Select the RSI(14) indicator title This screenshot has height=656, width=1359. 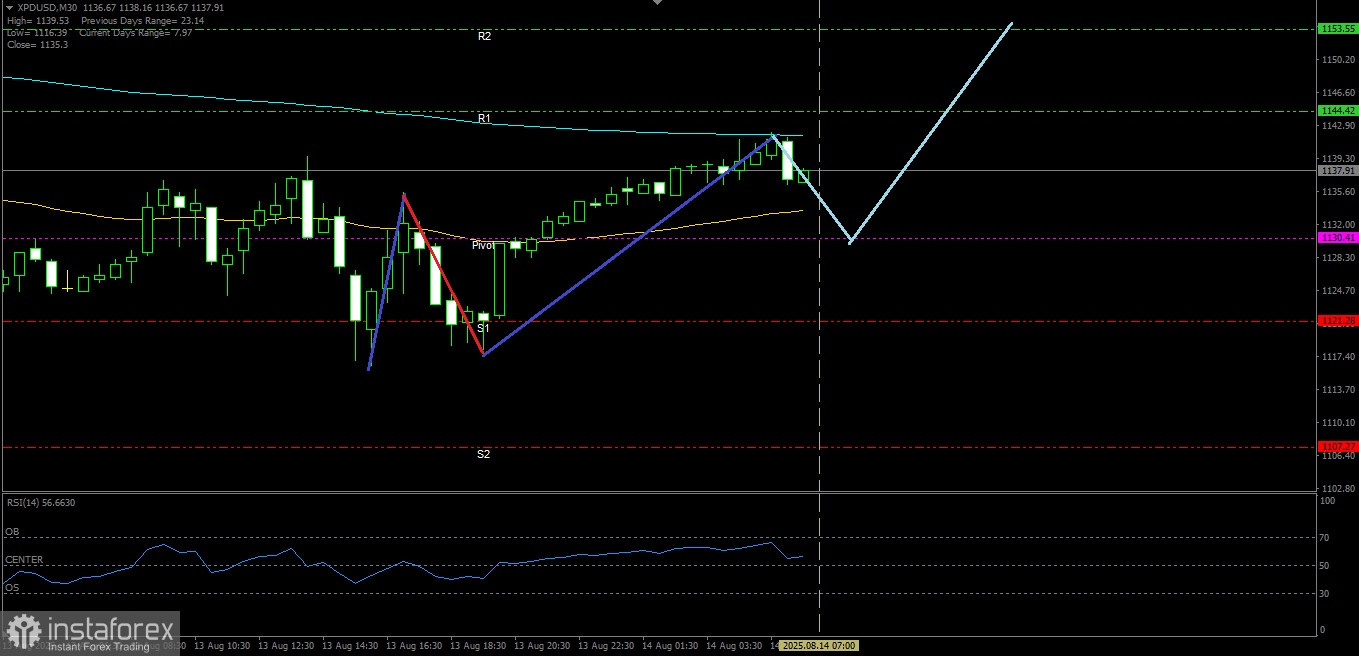tap(40, 503)
